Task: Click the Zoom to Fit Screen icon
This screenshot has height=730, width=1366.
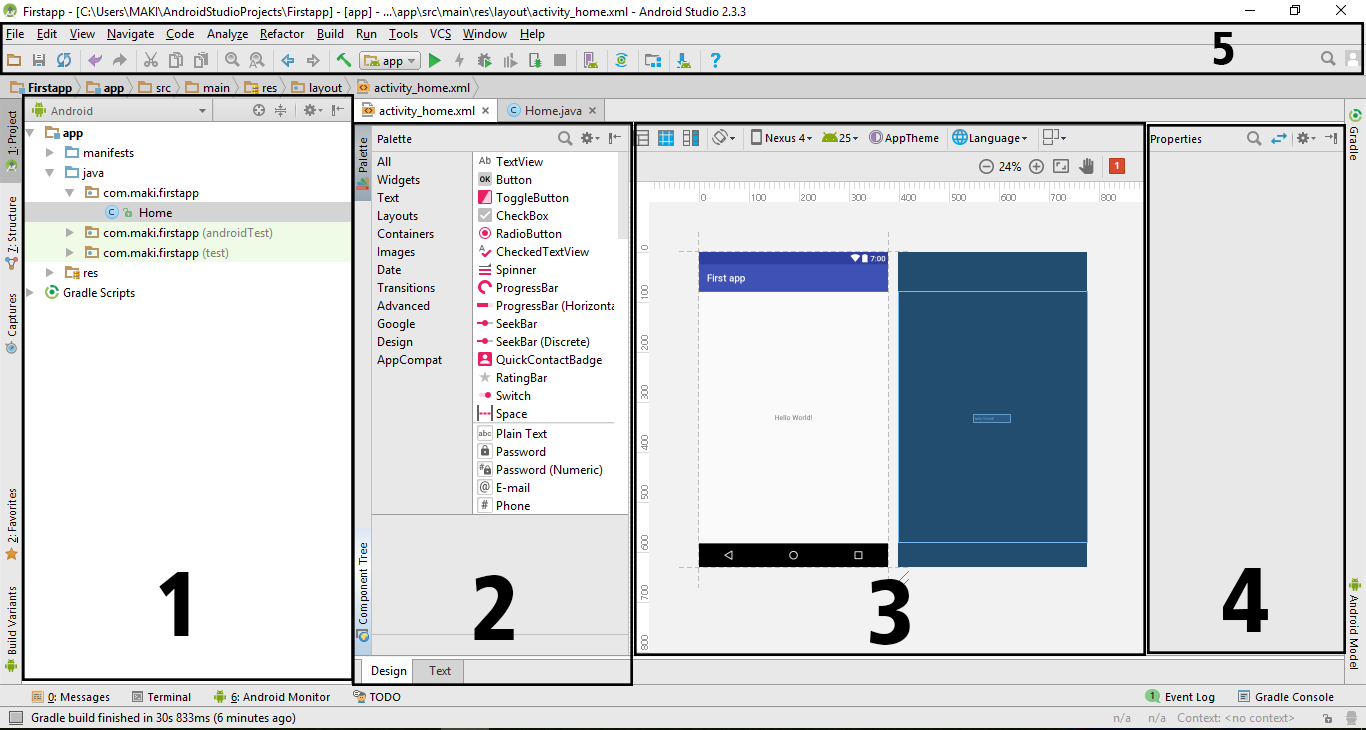Action: (x=1062, y=167)
